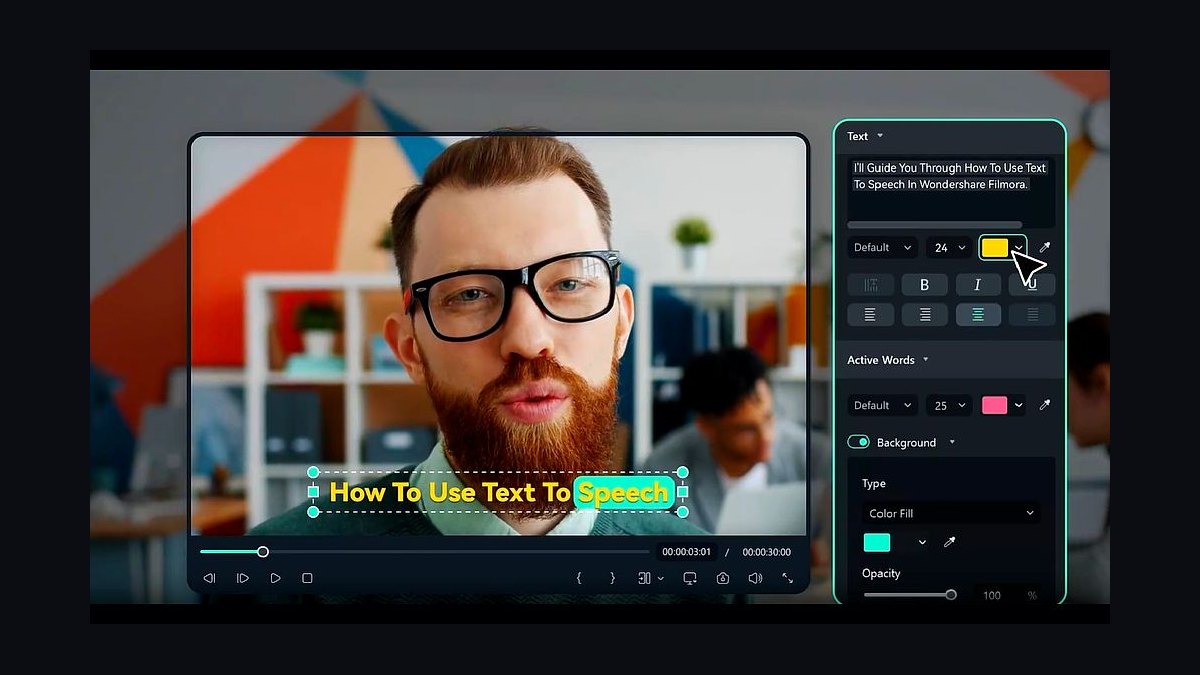Set mark out point with right brace
Screen dimensions: 1200x675
point(612,578)
